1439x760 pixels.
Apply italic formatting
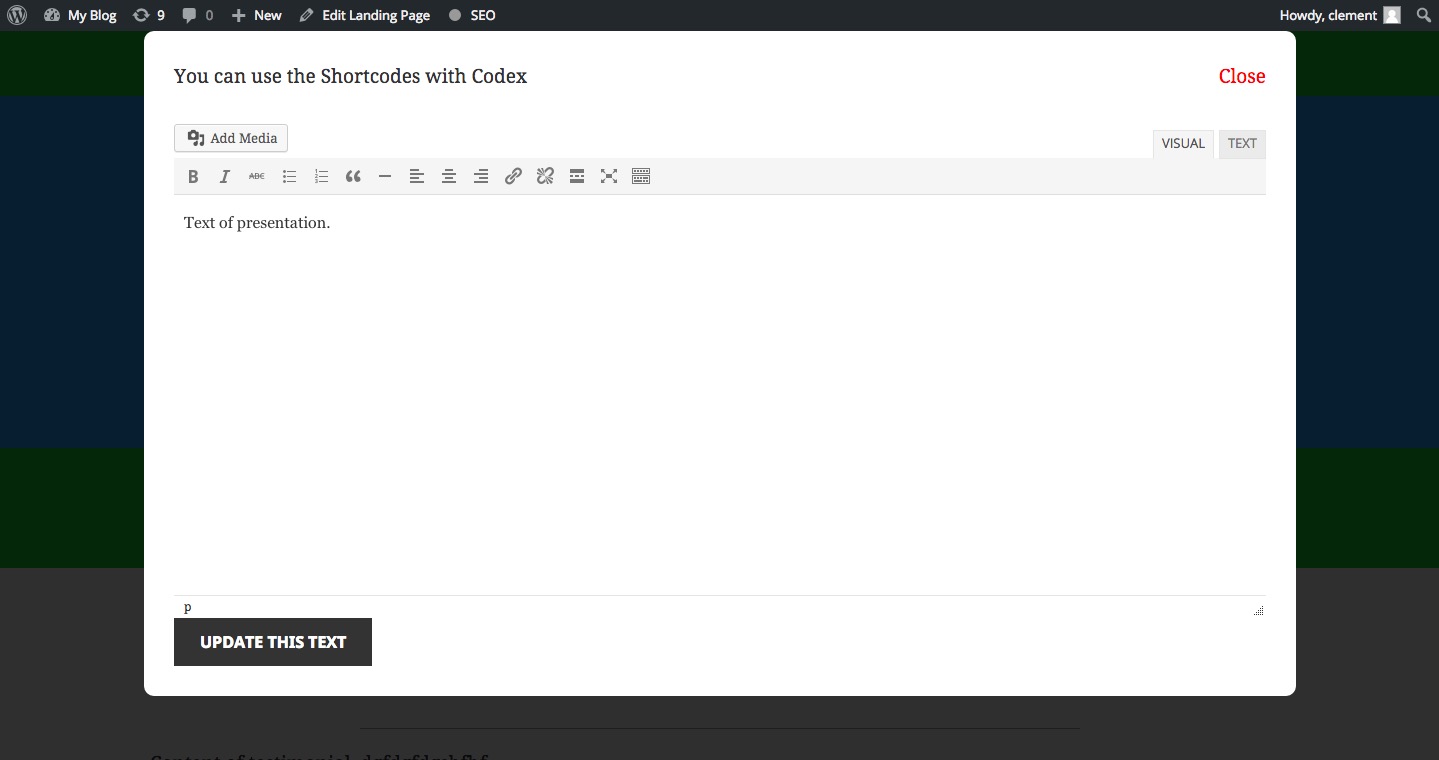coord(225,176)
